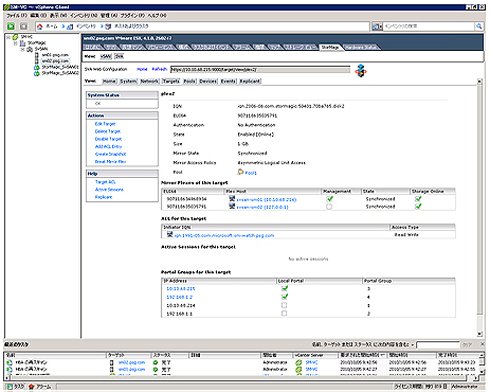490x392 pixels.
Task: Click the SM-VC vCenter icon in tree
Action: click(15, 37)
